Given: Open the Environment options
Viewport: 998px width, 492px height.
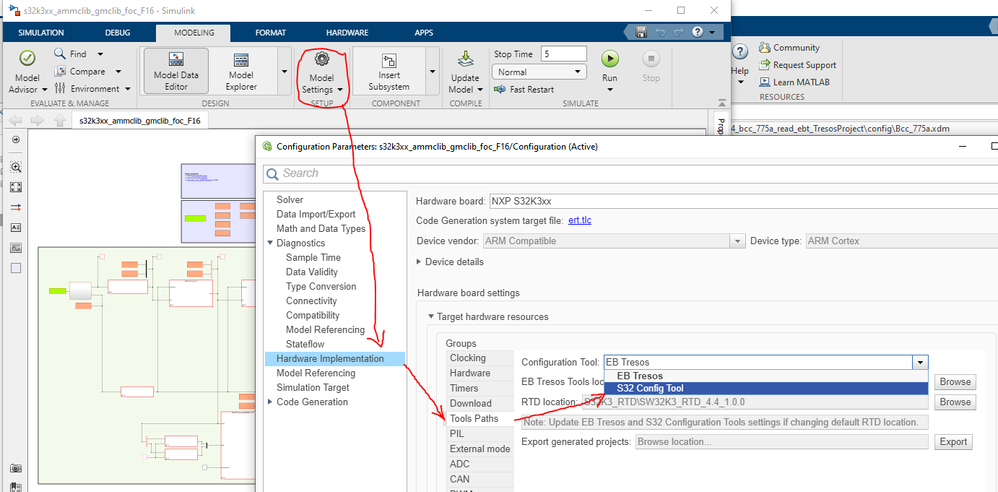Looking at the screenshot, I should coord(92,88).
